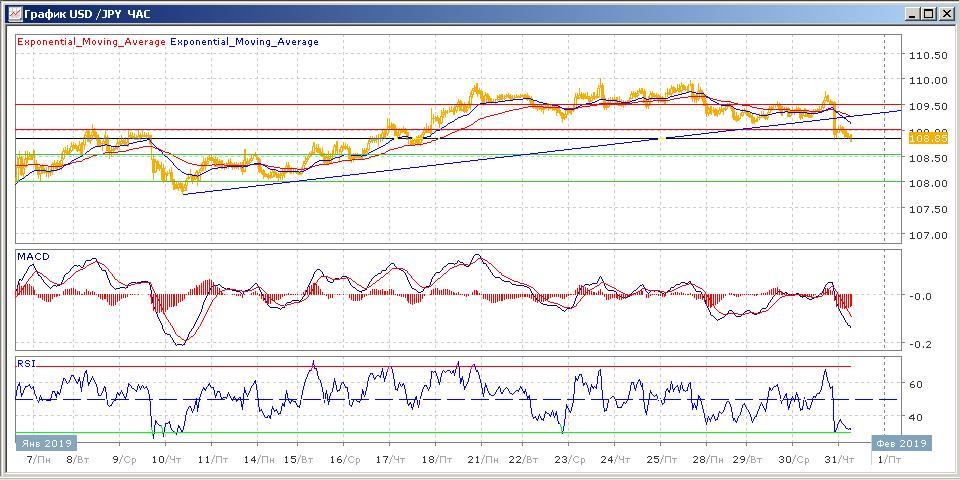The width and height of the screenshot is (960, 480).
Task: Click the 1/Пт date label
Action: tap(889, 460)
